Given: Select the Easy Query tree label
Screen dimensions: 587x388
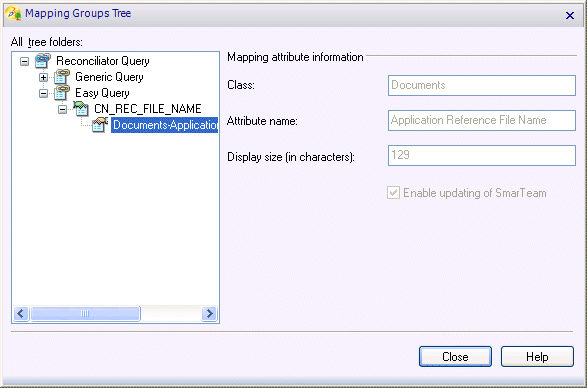Looking at the screenshot, I should pos(102,93).
